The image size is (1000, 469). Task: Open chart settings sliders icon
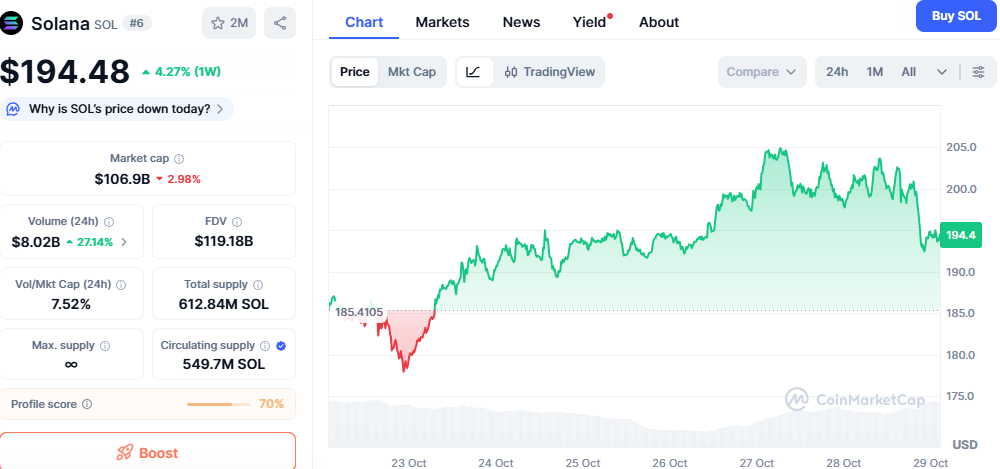pos(978,72)
